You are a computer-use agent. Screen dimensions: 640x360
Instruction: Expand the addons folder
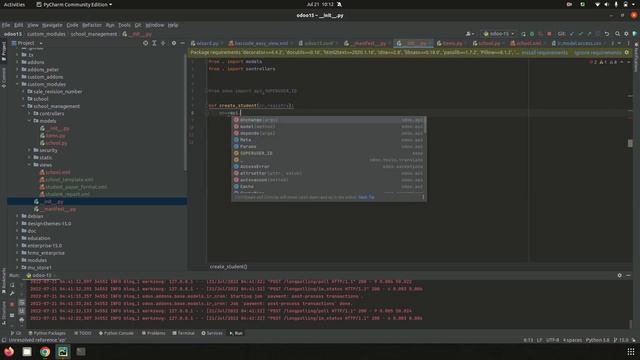point(18,62)
